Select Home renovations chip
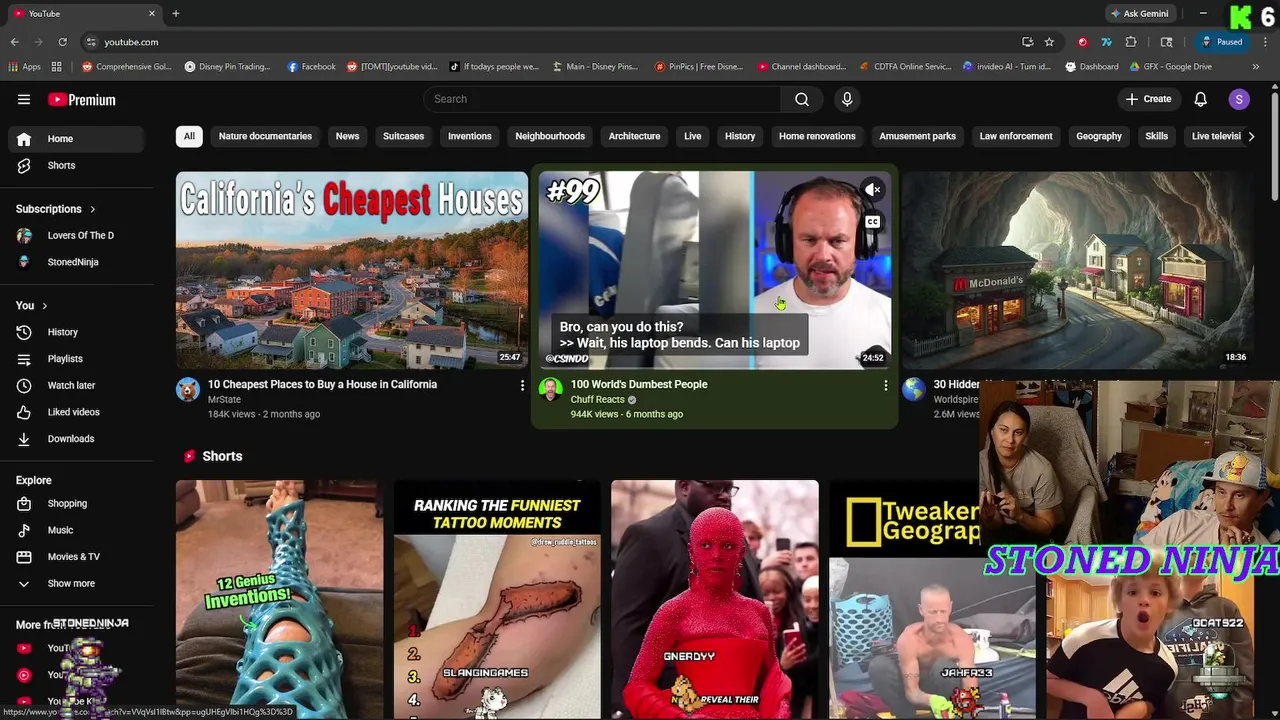The image size is (1280, 720). pyautogui.click(x=817, y=136)
